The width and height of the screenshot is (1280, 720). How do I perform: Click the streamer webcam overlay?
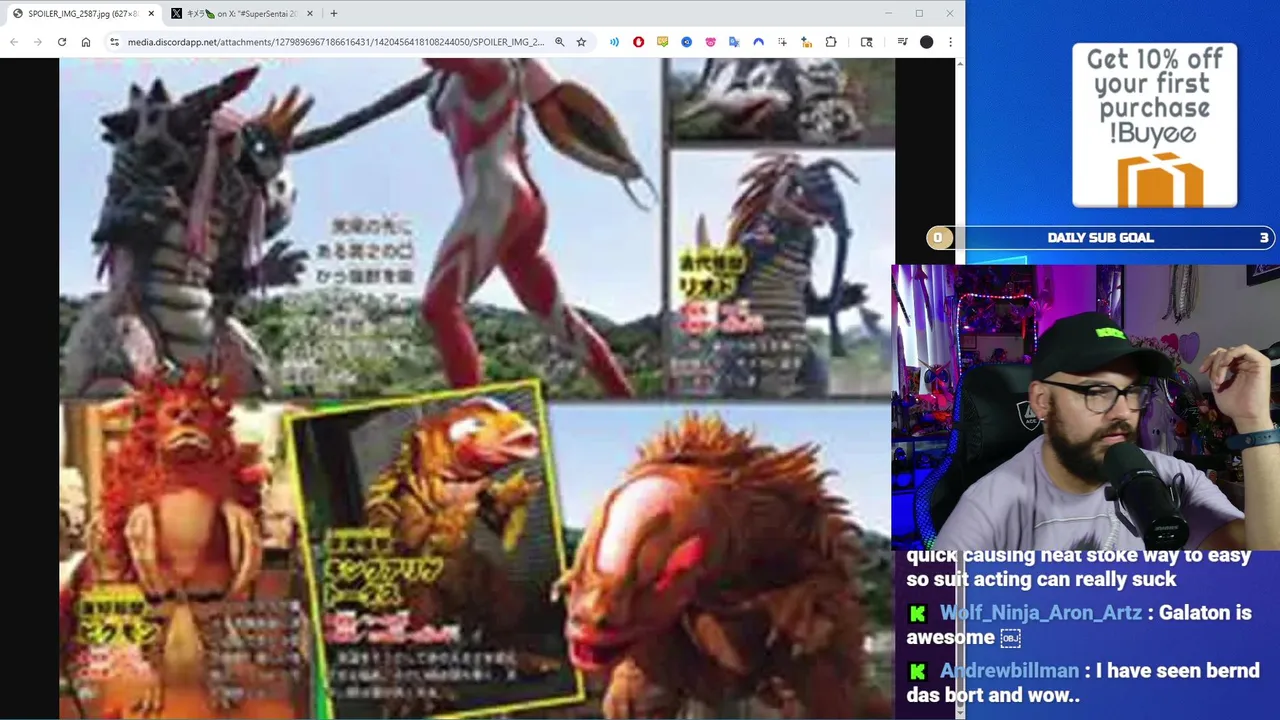click(1086, 407)
